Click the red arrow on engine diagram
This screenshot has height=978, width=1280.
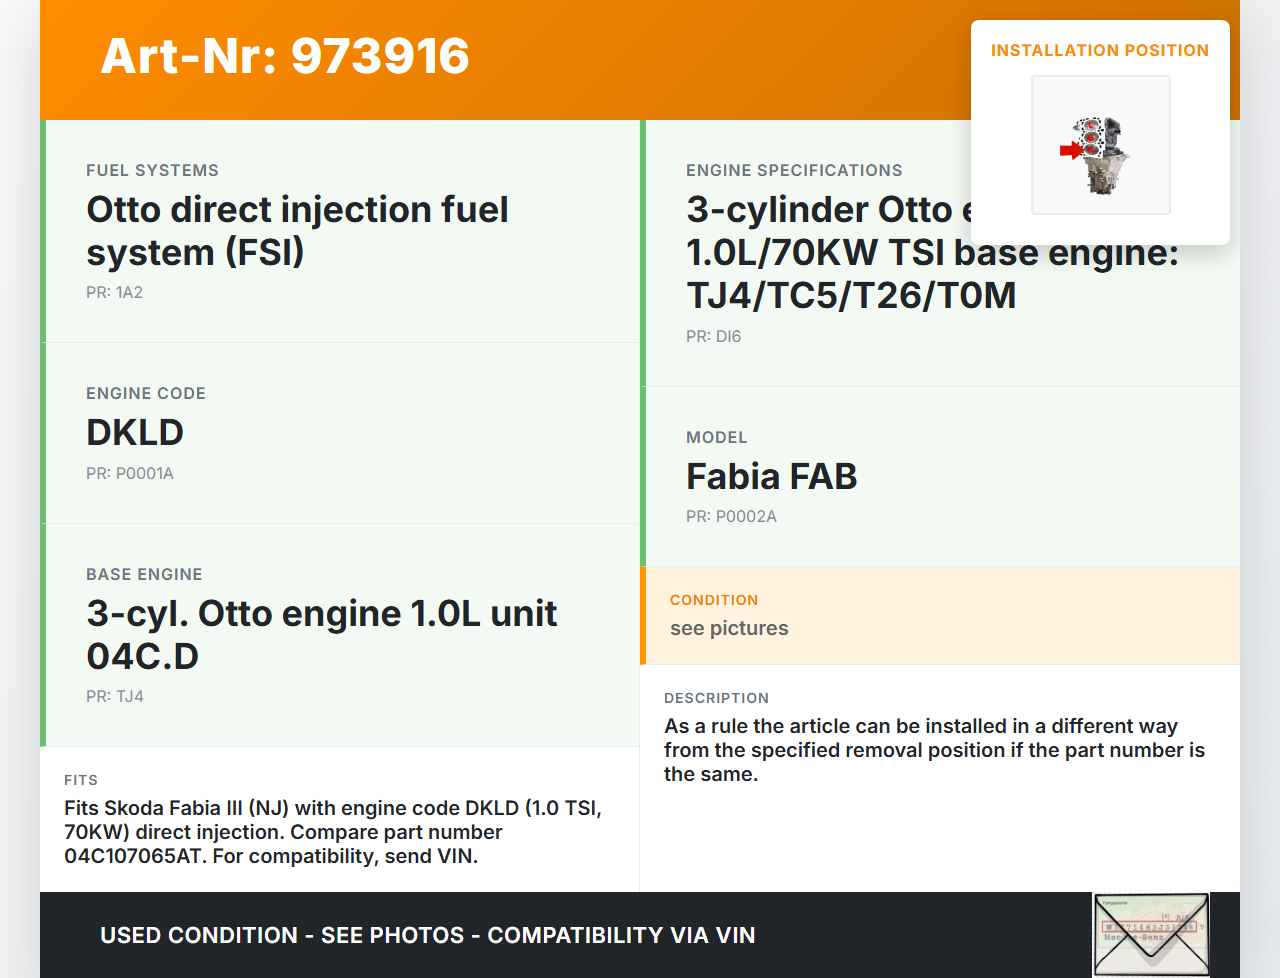click(1070, 151)
